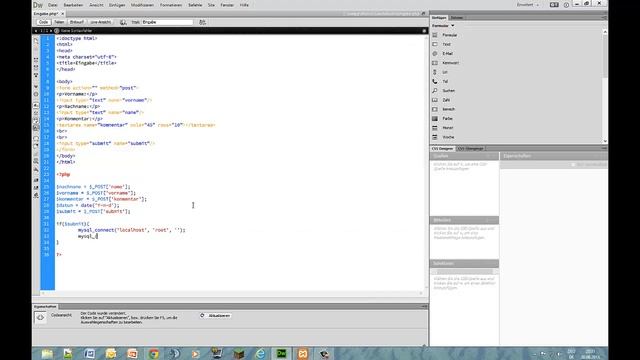The width and height of the screenshot is (640, 360).
Task: Open the Dreamweaver taskbar icon
Action: point(281,353)
